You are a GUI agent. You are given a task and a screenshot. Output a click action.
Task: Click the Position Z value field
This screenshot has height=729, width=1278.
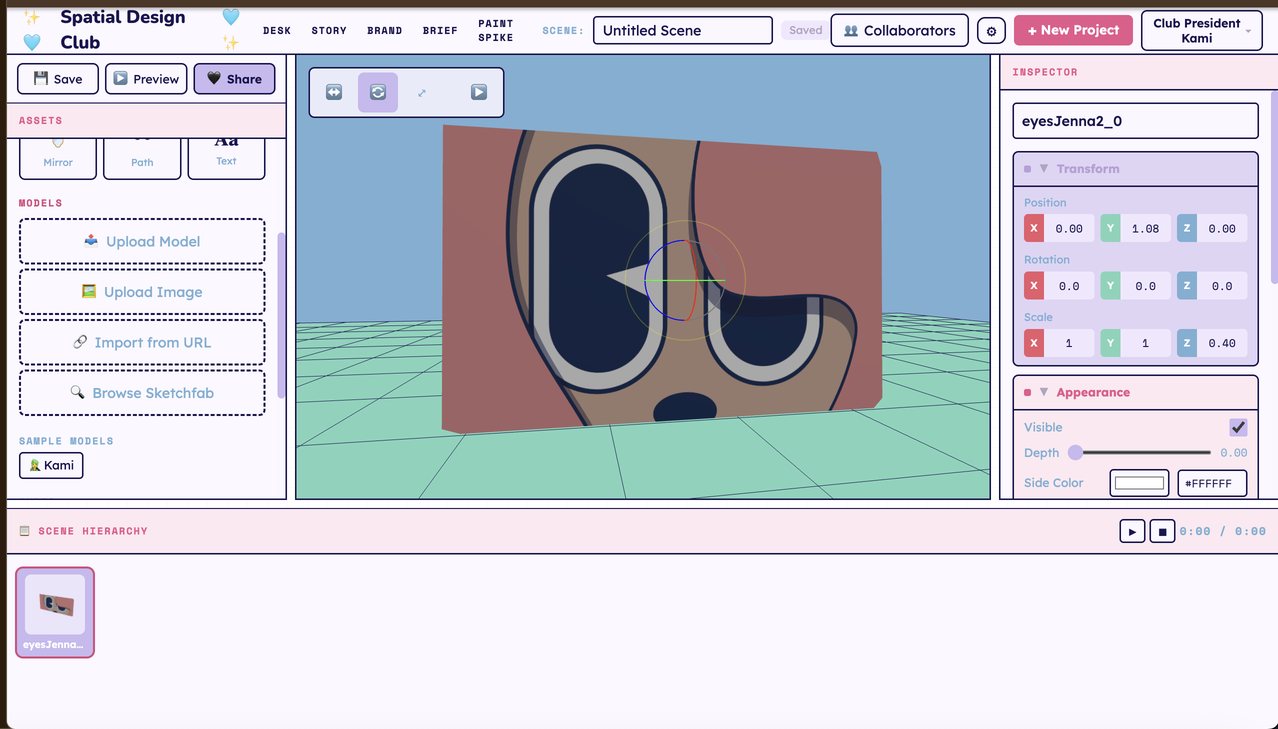[x=1222, y=228]
